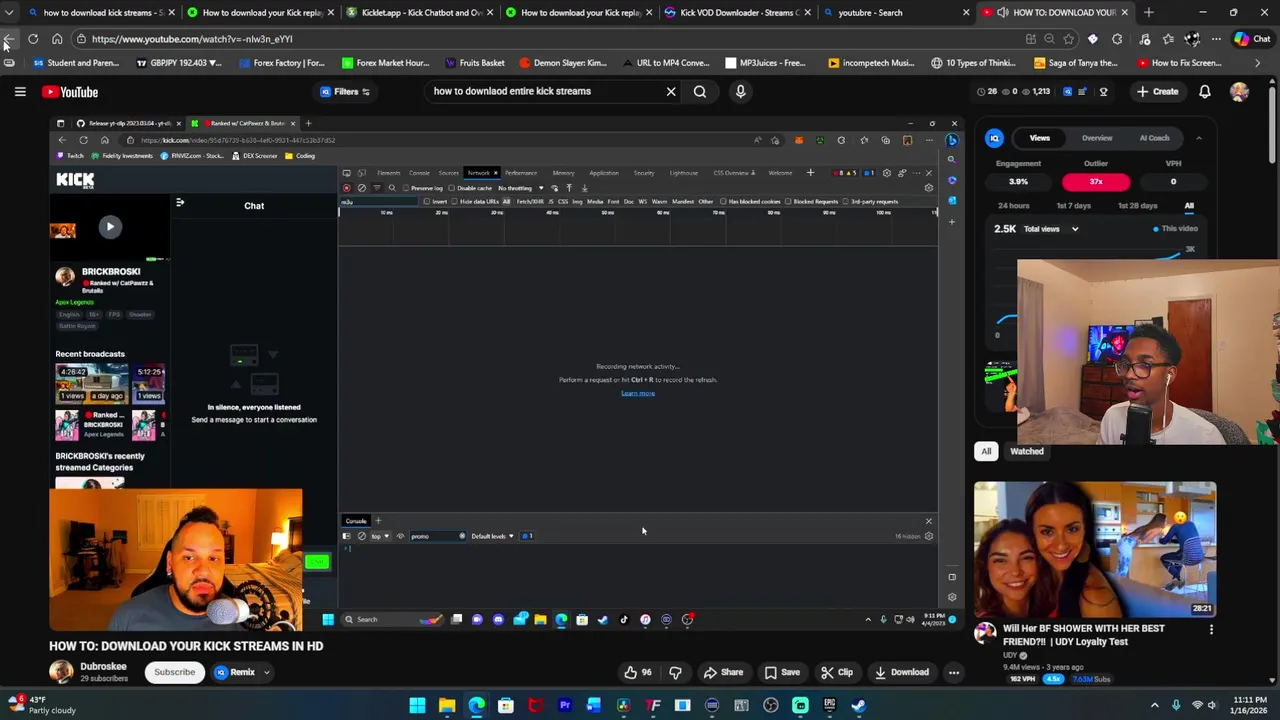This screenshot has height=720, width=1280.
Task: Expand the Remix dropdown arrow
Action: (267, 673)
